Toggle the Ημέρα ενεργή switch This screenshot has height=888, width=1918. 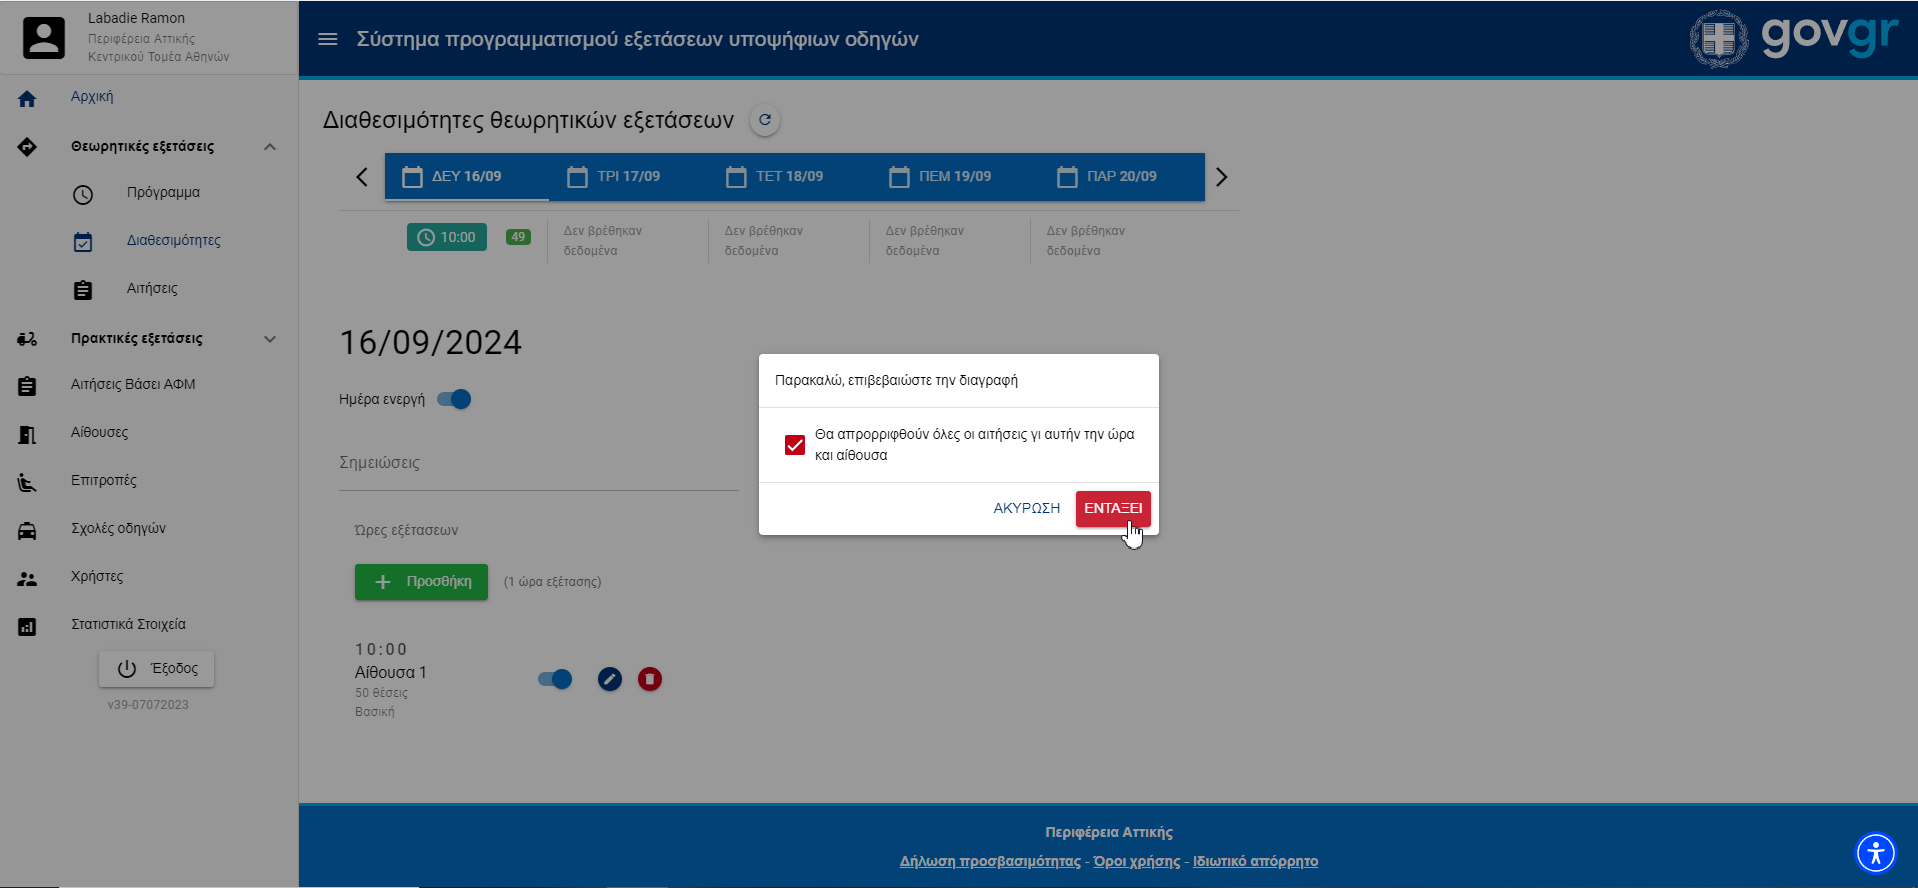(455, 400)
